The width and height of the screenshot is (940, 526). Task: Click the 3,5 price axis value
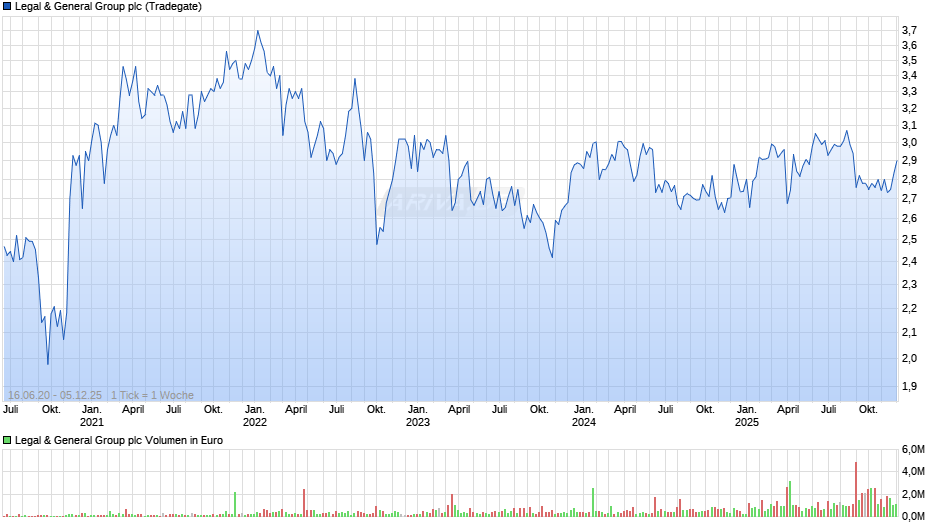click(x=909, y=61)
